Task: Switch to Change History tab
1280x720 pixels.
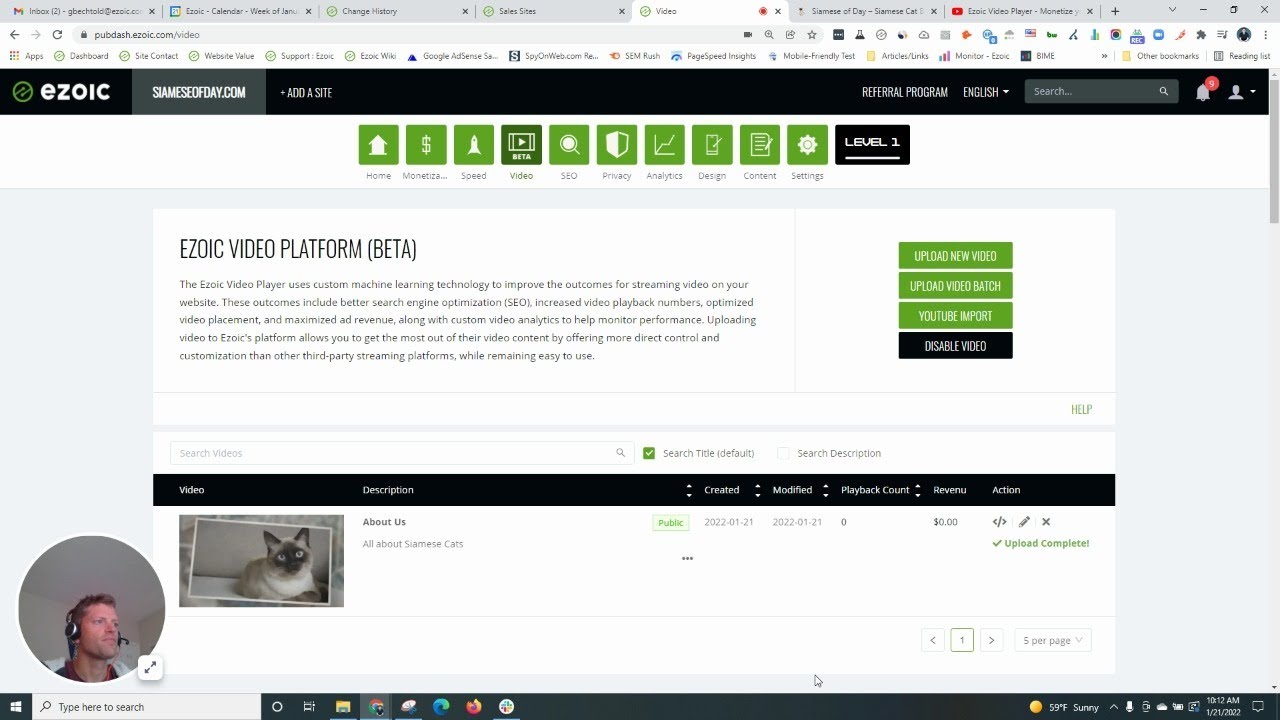Action: 395,11
